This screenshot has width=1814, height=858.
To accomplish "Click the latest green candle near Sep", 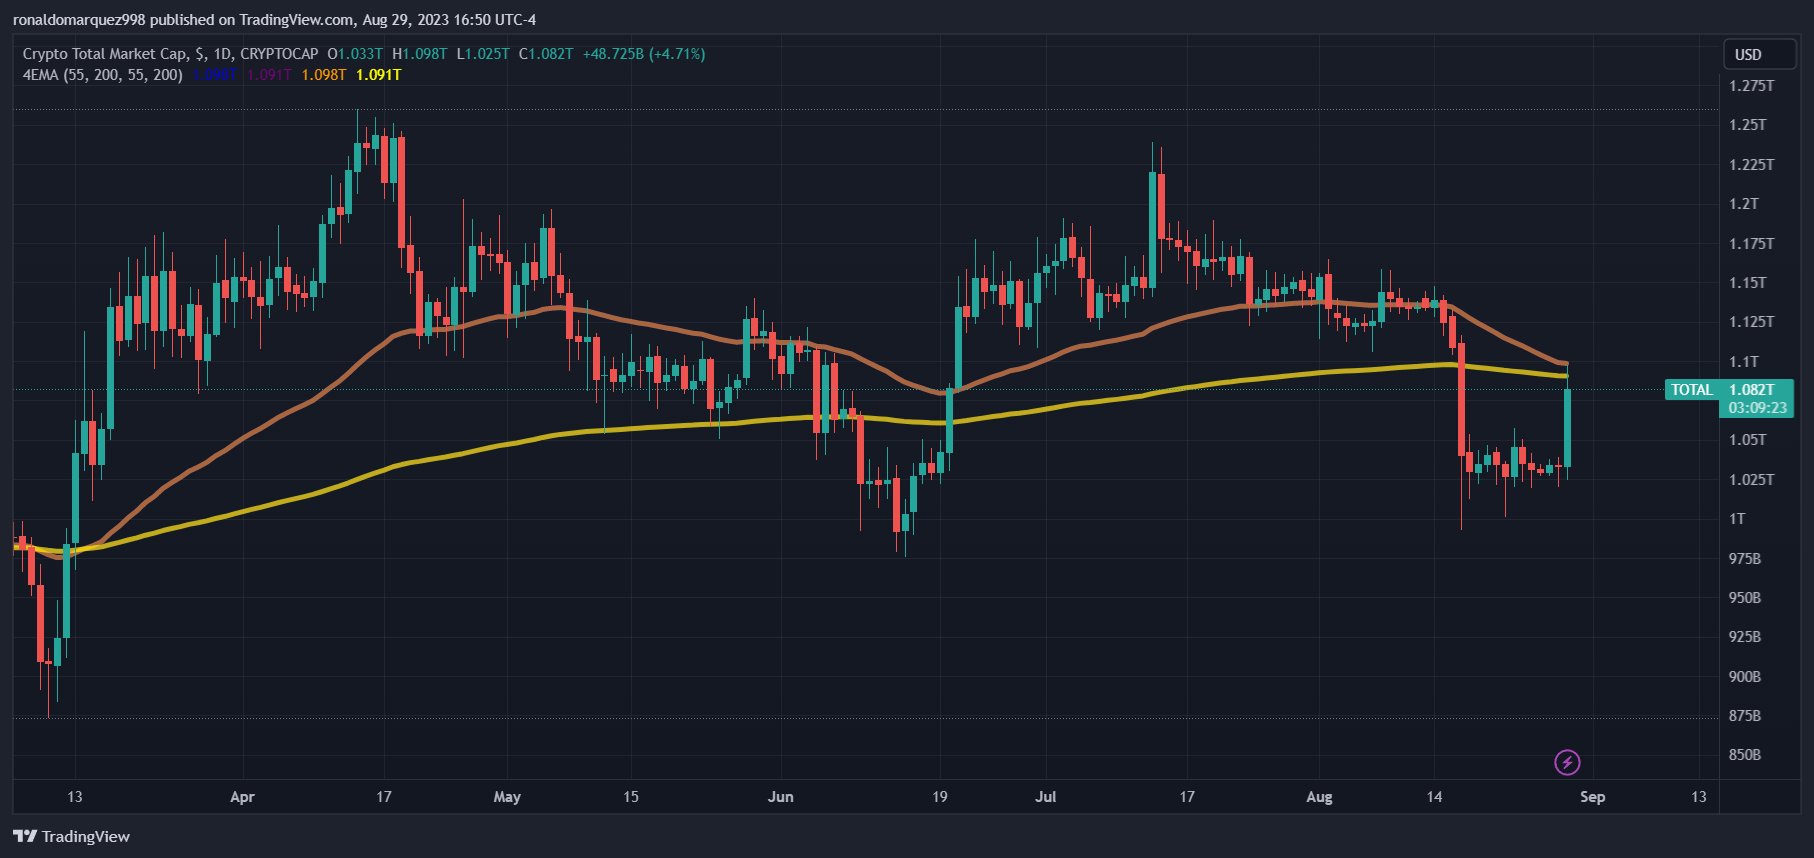I will (x=1567, y=428).
